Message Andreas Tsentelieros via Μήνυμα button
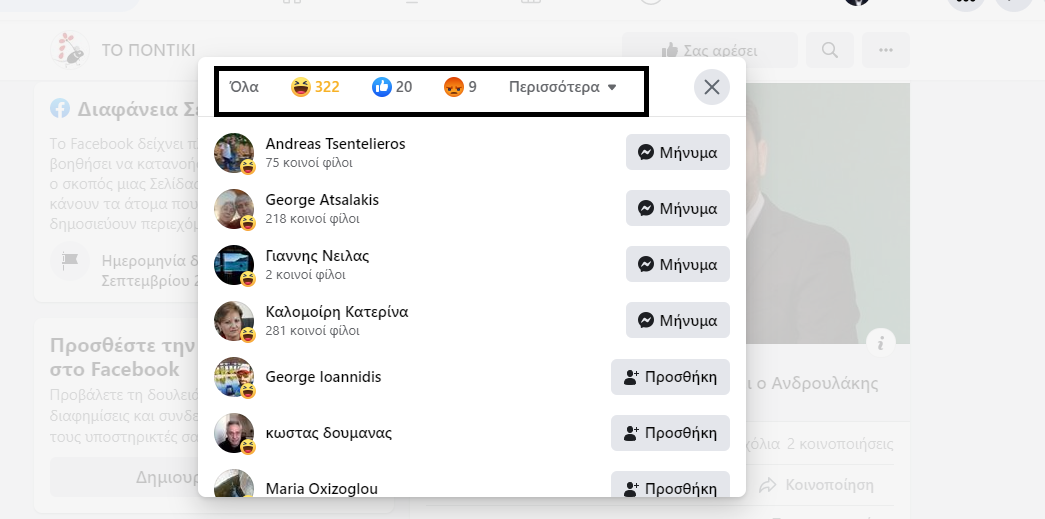Screen dimensions: 1045x519 point(678,153)
